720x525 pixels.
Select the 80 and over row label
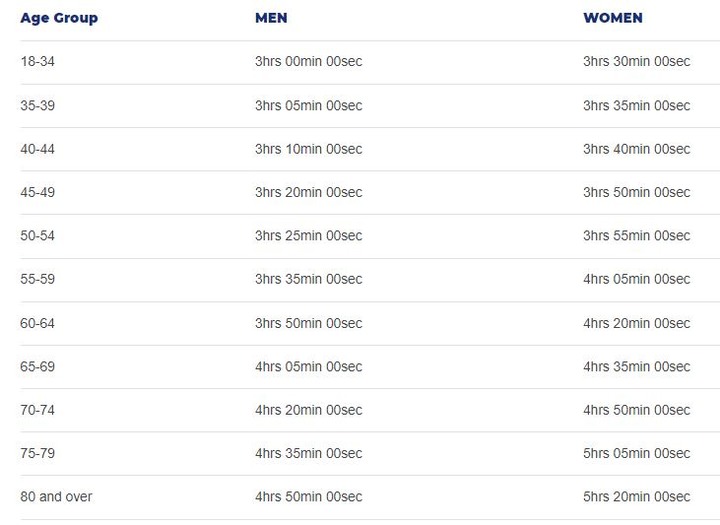point(56,497)
